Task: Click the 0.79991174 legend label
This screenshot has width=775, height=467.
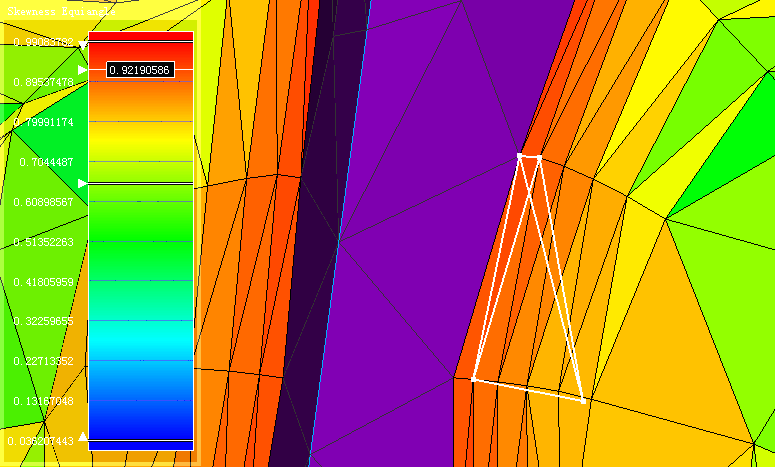Action: point(44,122)
